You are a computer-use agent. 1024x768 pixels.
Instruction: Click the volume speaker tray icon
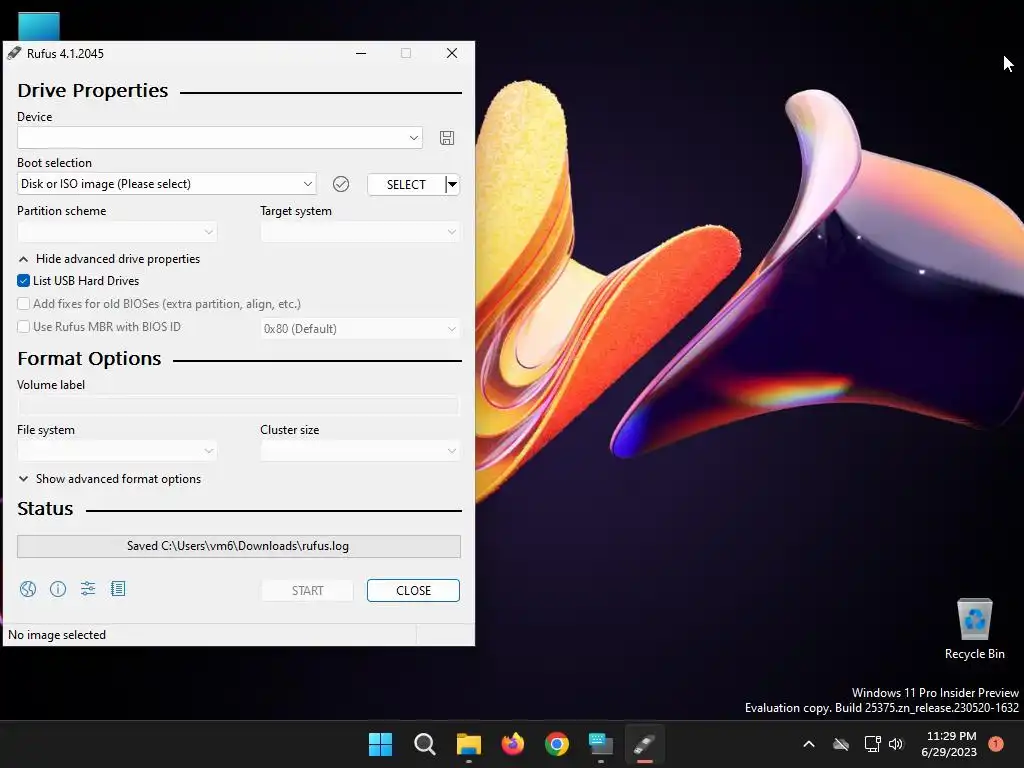pos(896,744)
